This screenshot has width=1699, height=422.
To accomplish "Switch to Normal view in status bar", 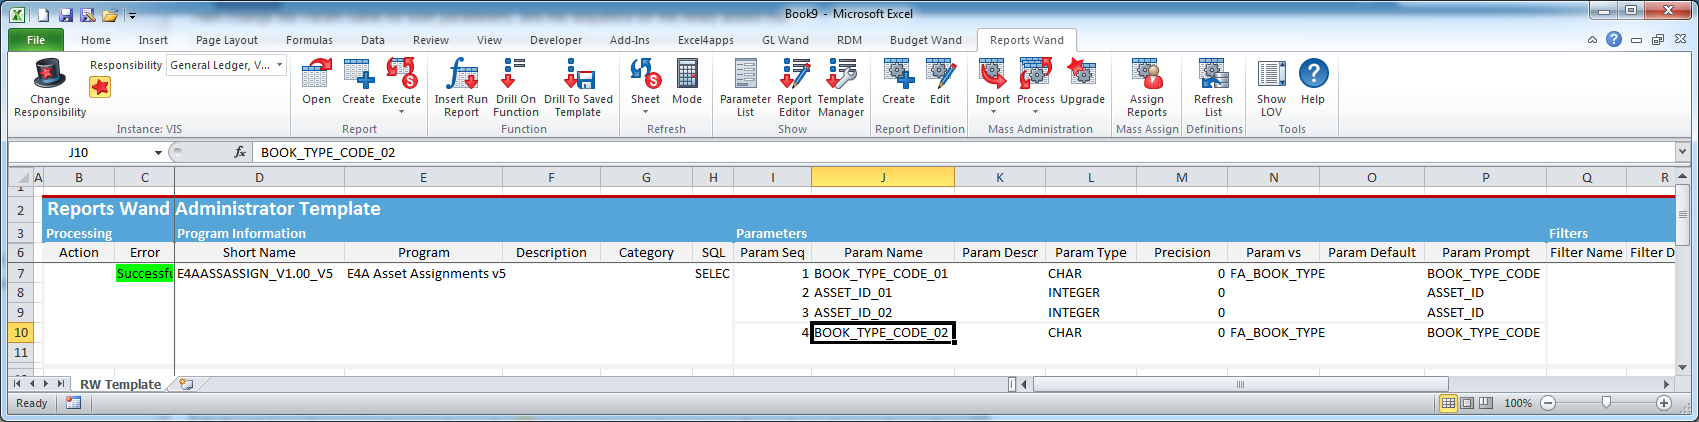I will 1447,403.
